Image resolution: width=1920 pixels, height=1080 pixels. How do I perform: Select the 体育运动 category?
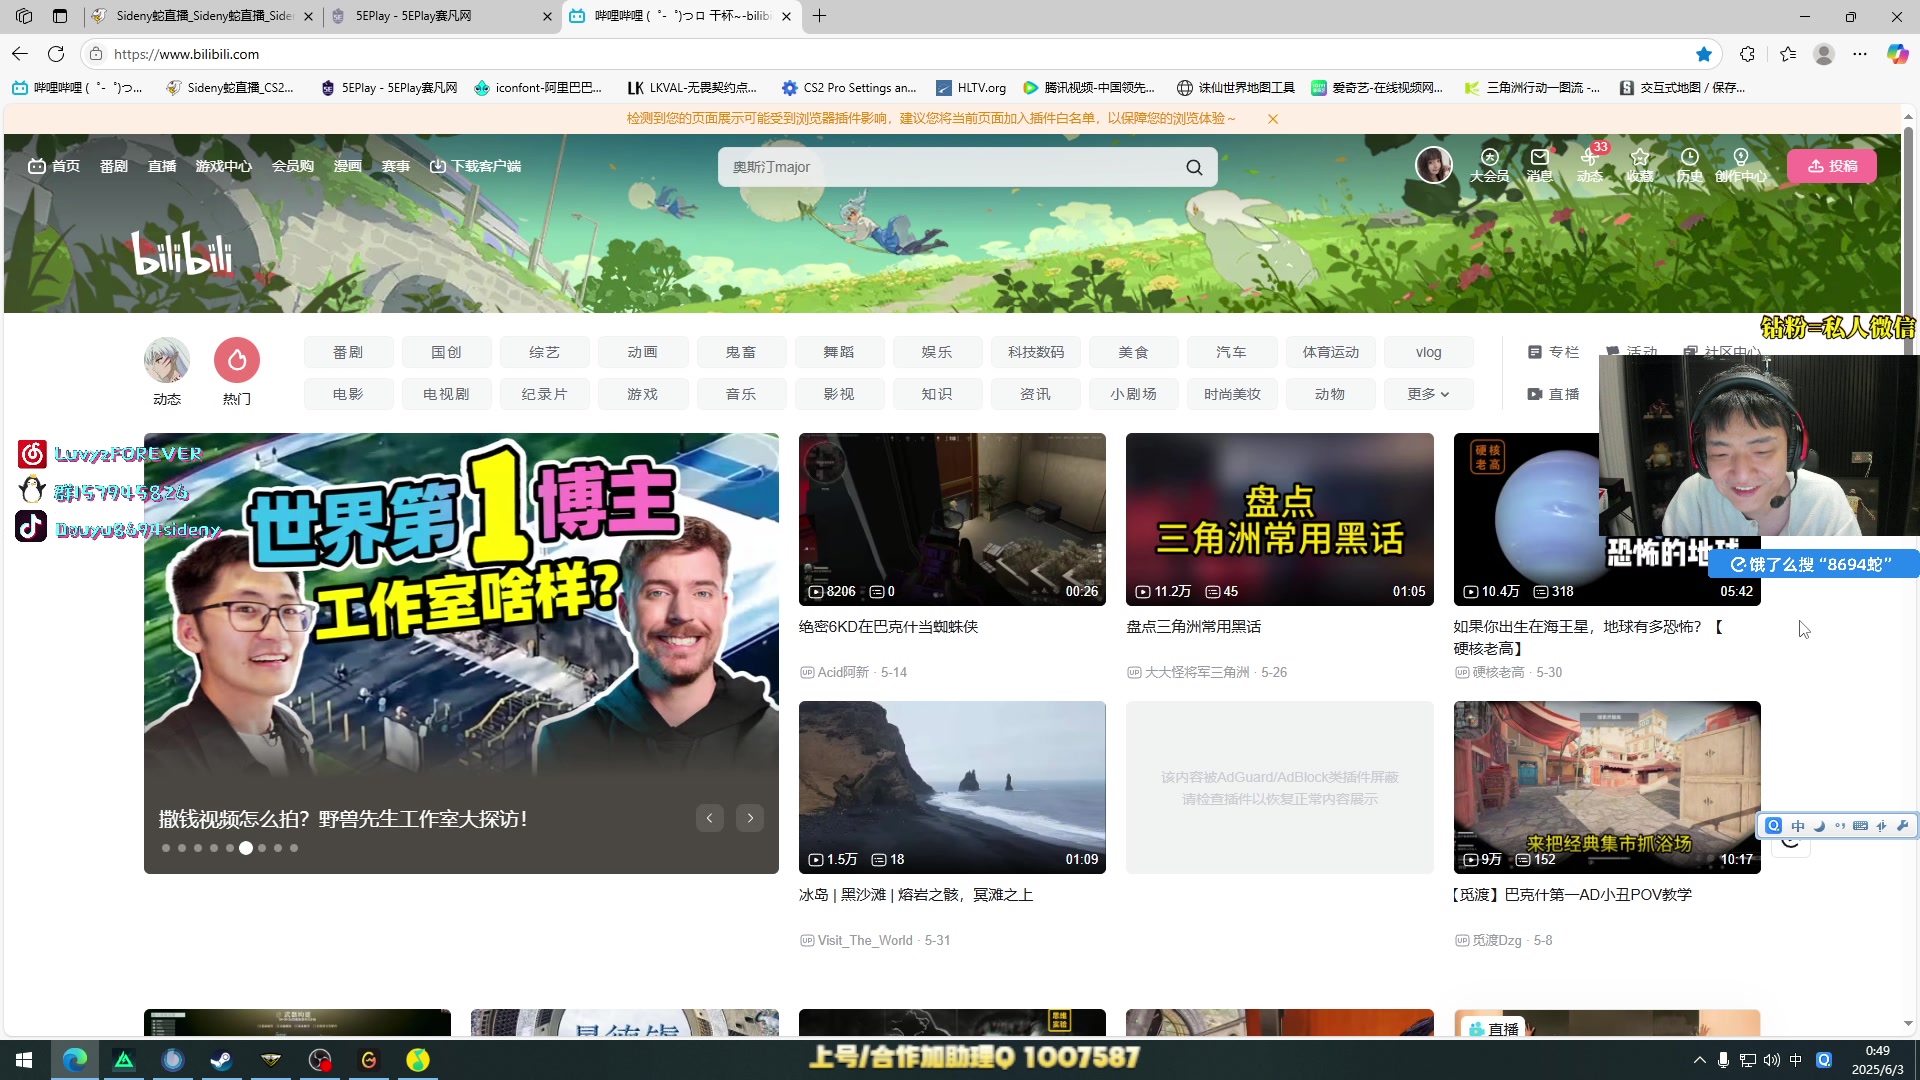coord(1330,352)
